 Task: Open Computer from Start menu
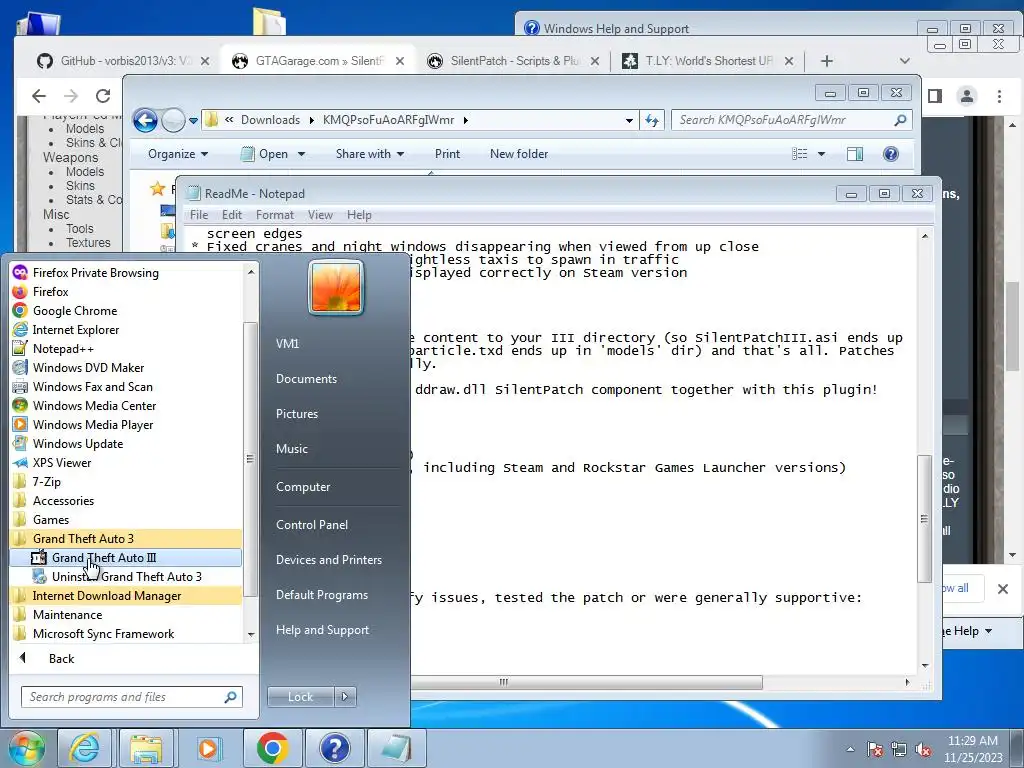(x=303, y=487)
